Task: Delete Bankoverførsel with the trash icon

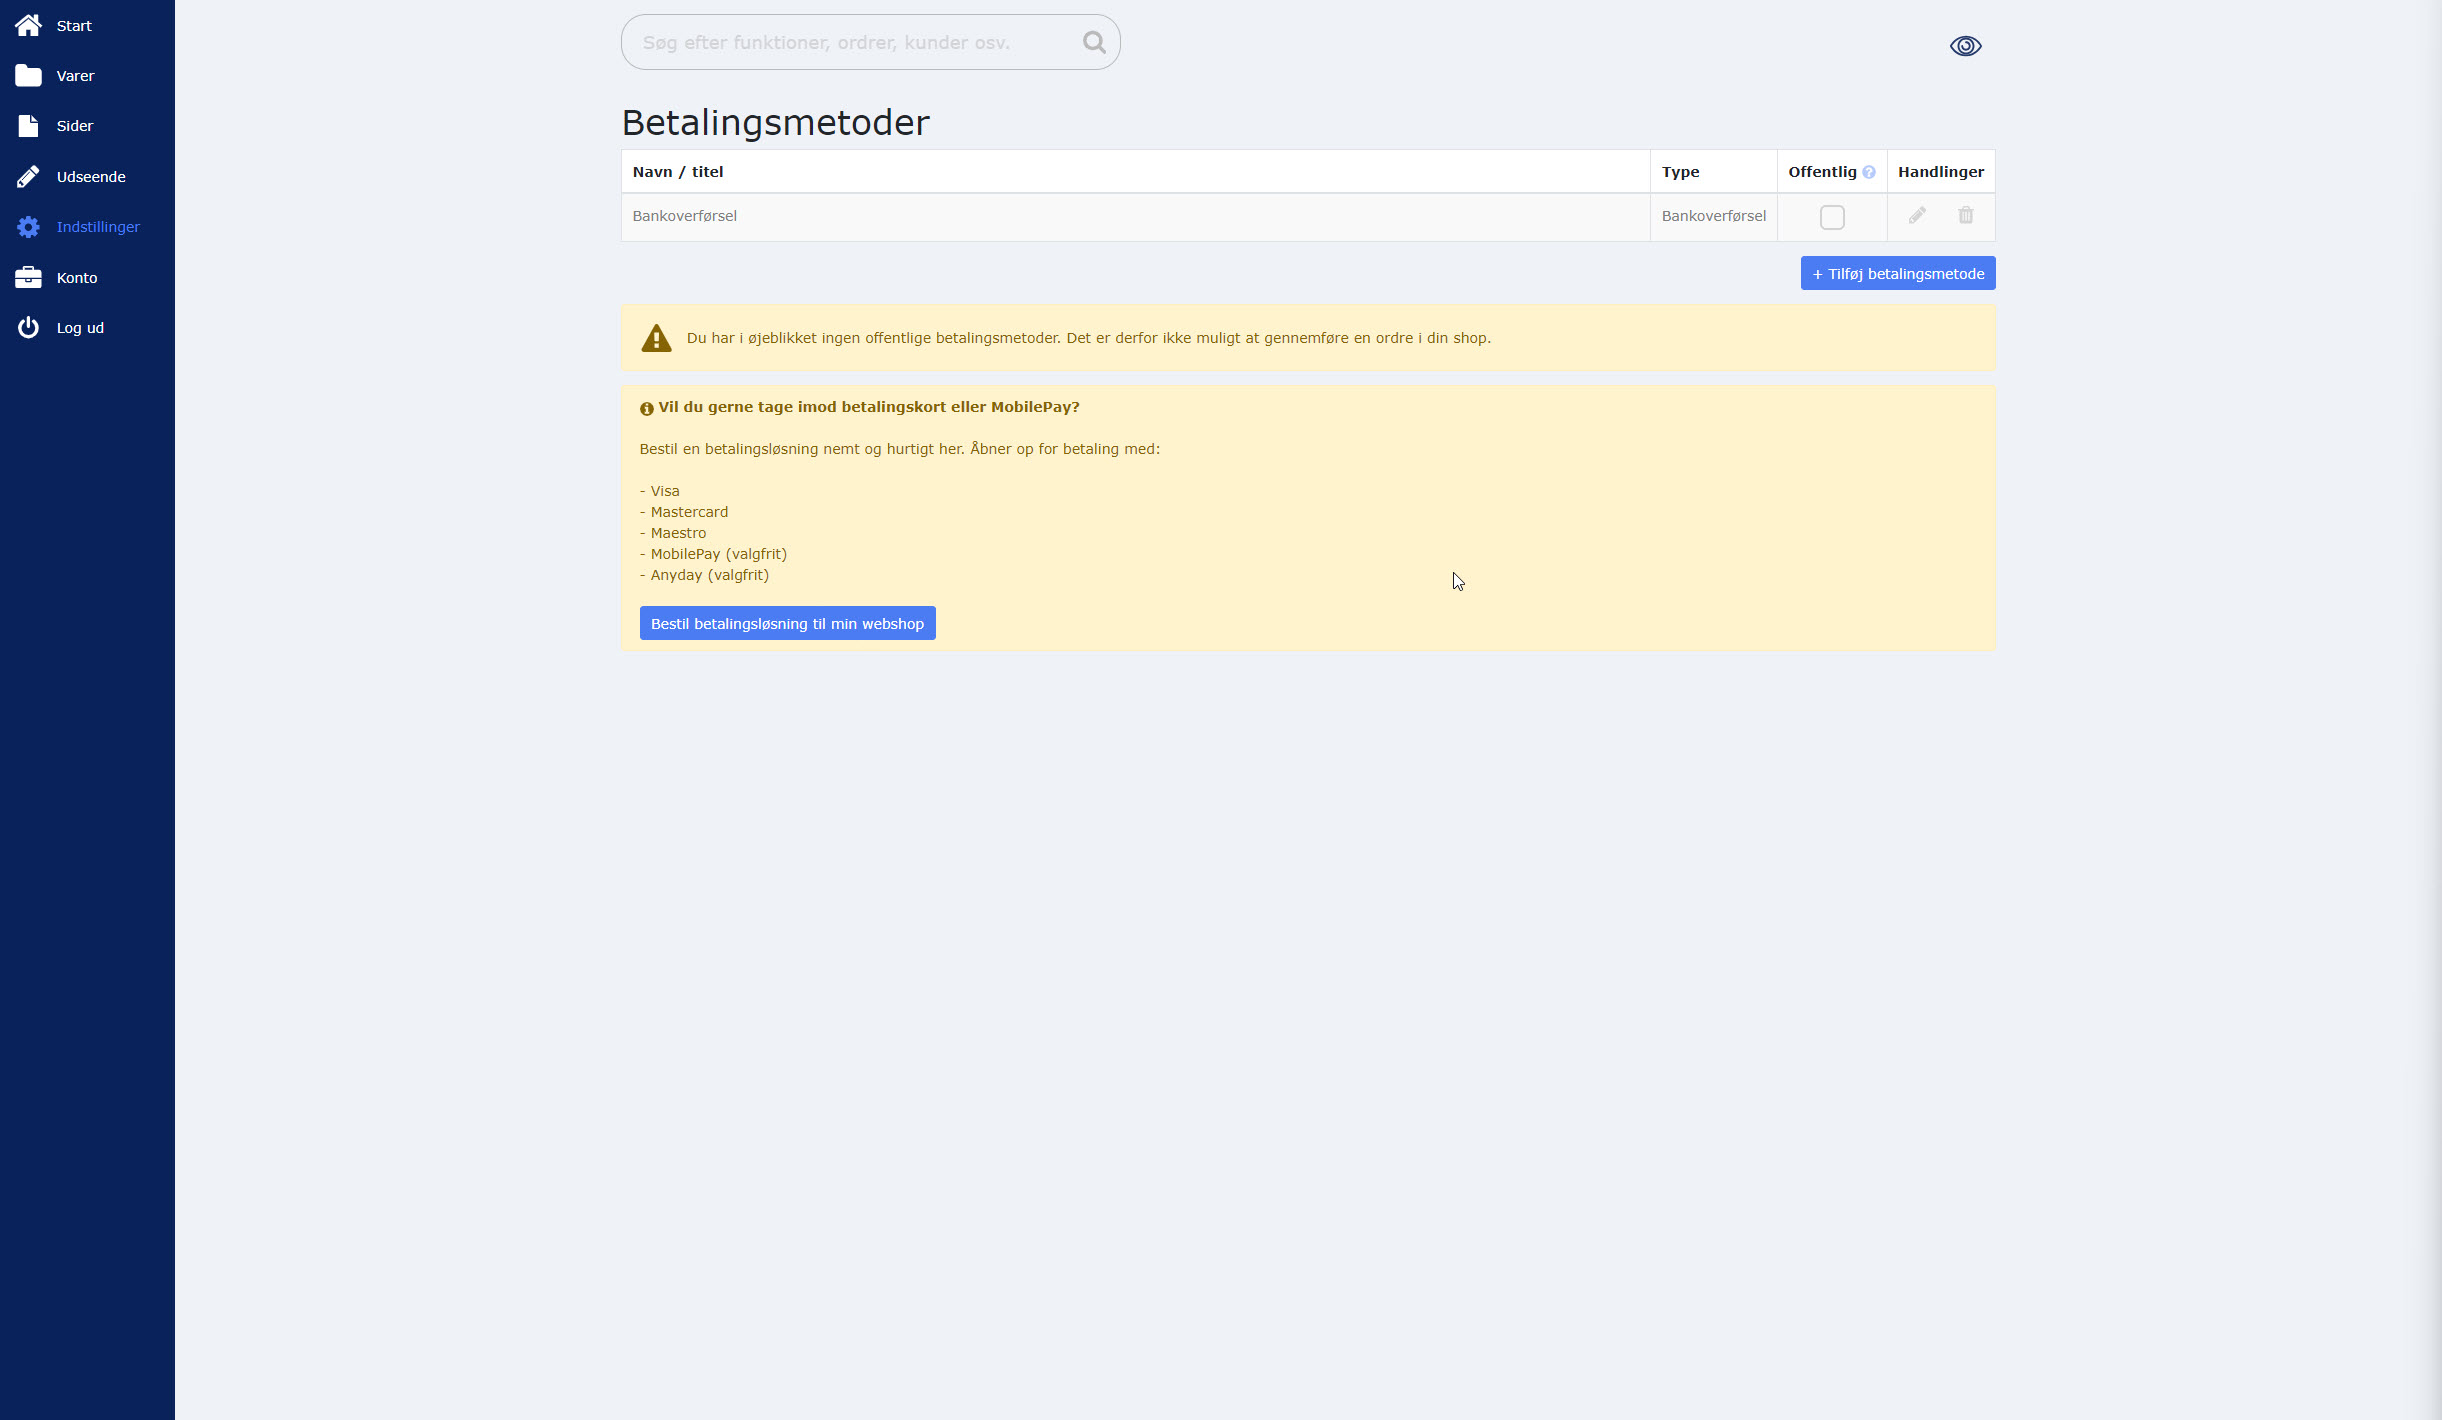Action: click(x=1965, y=216)
